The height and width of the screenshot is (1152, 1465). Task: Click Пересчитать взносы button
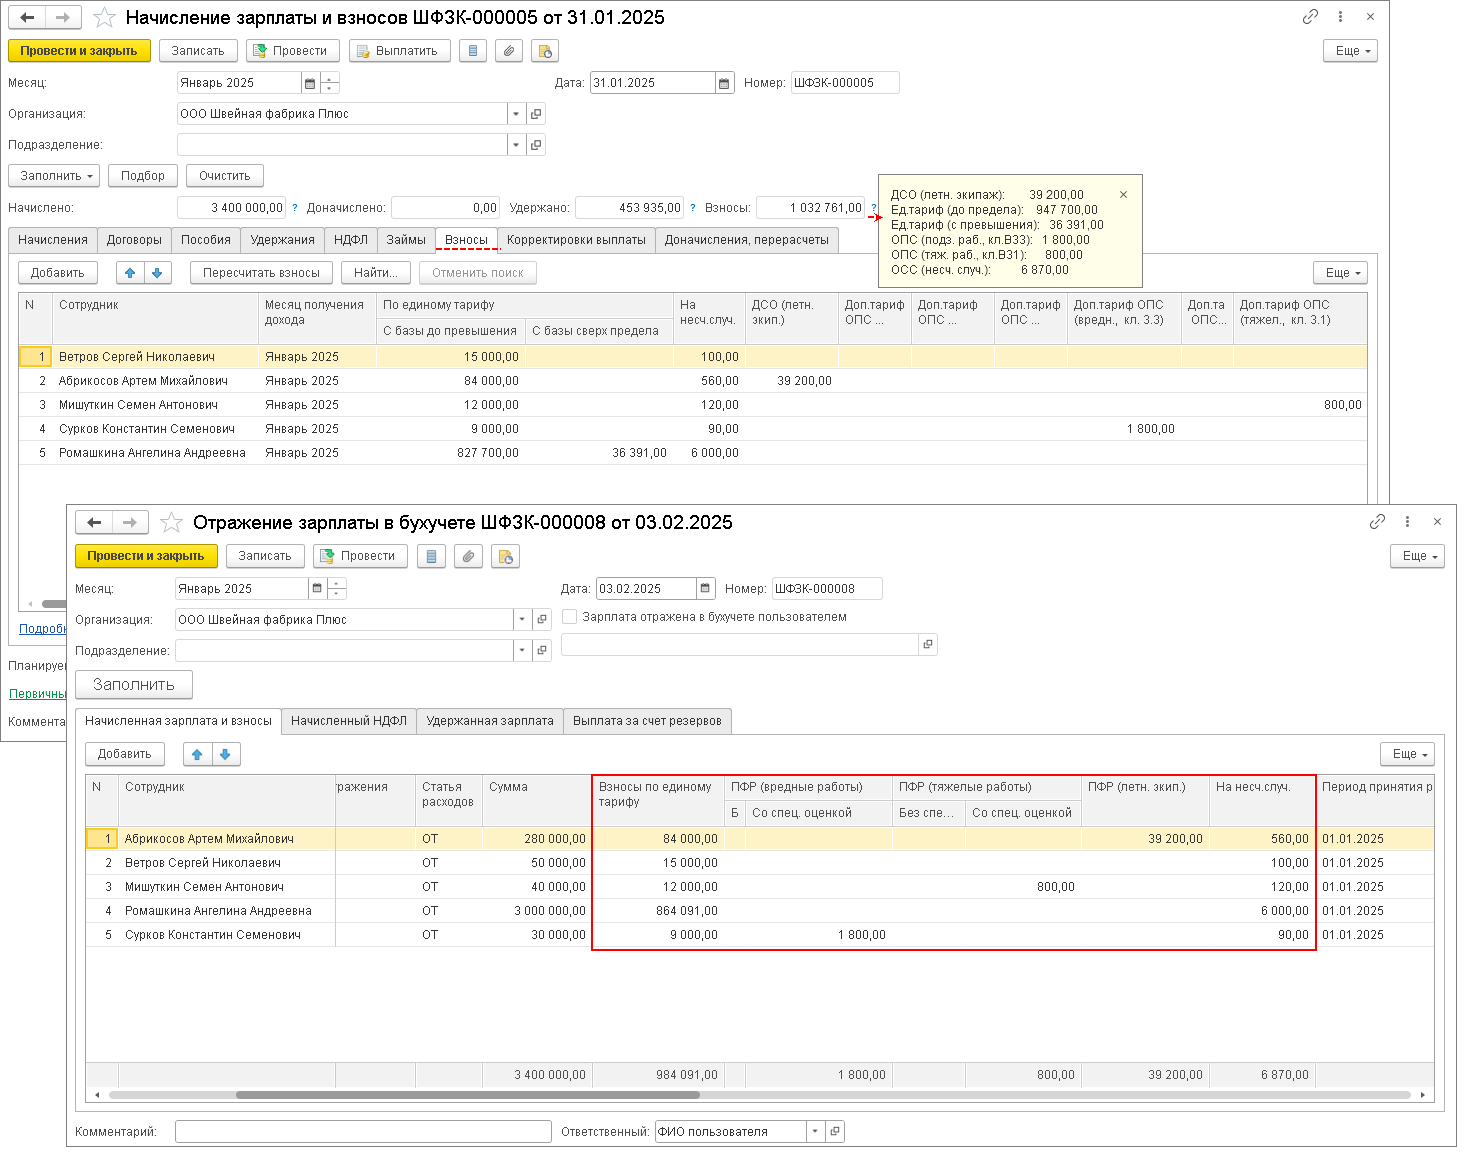(261, 273)
